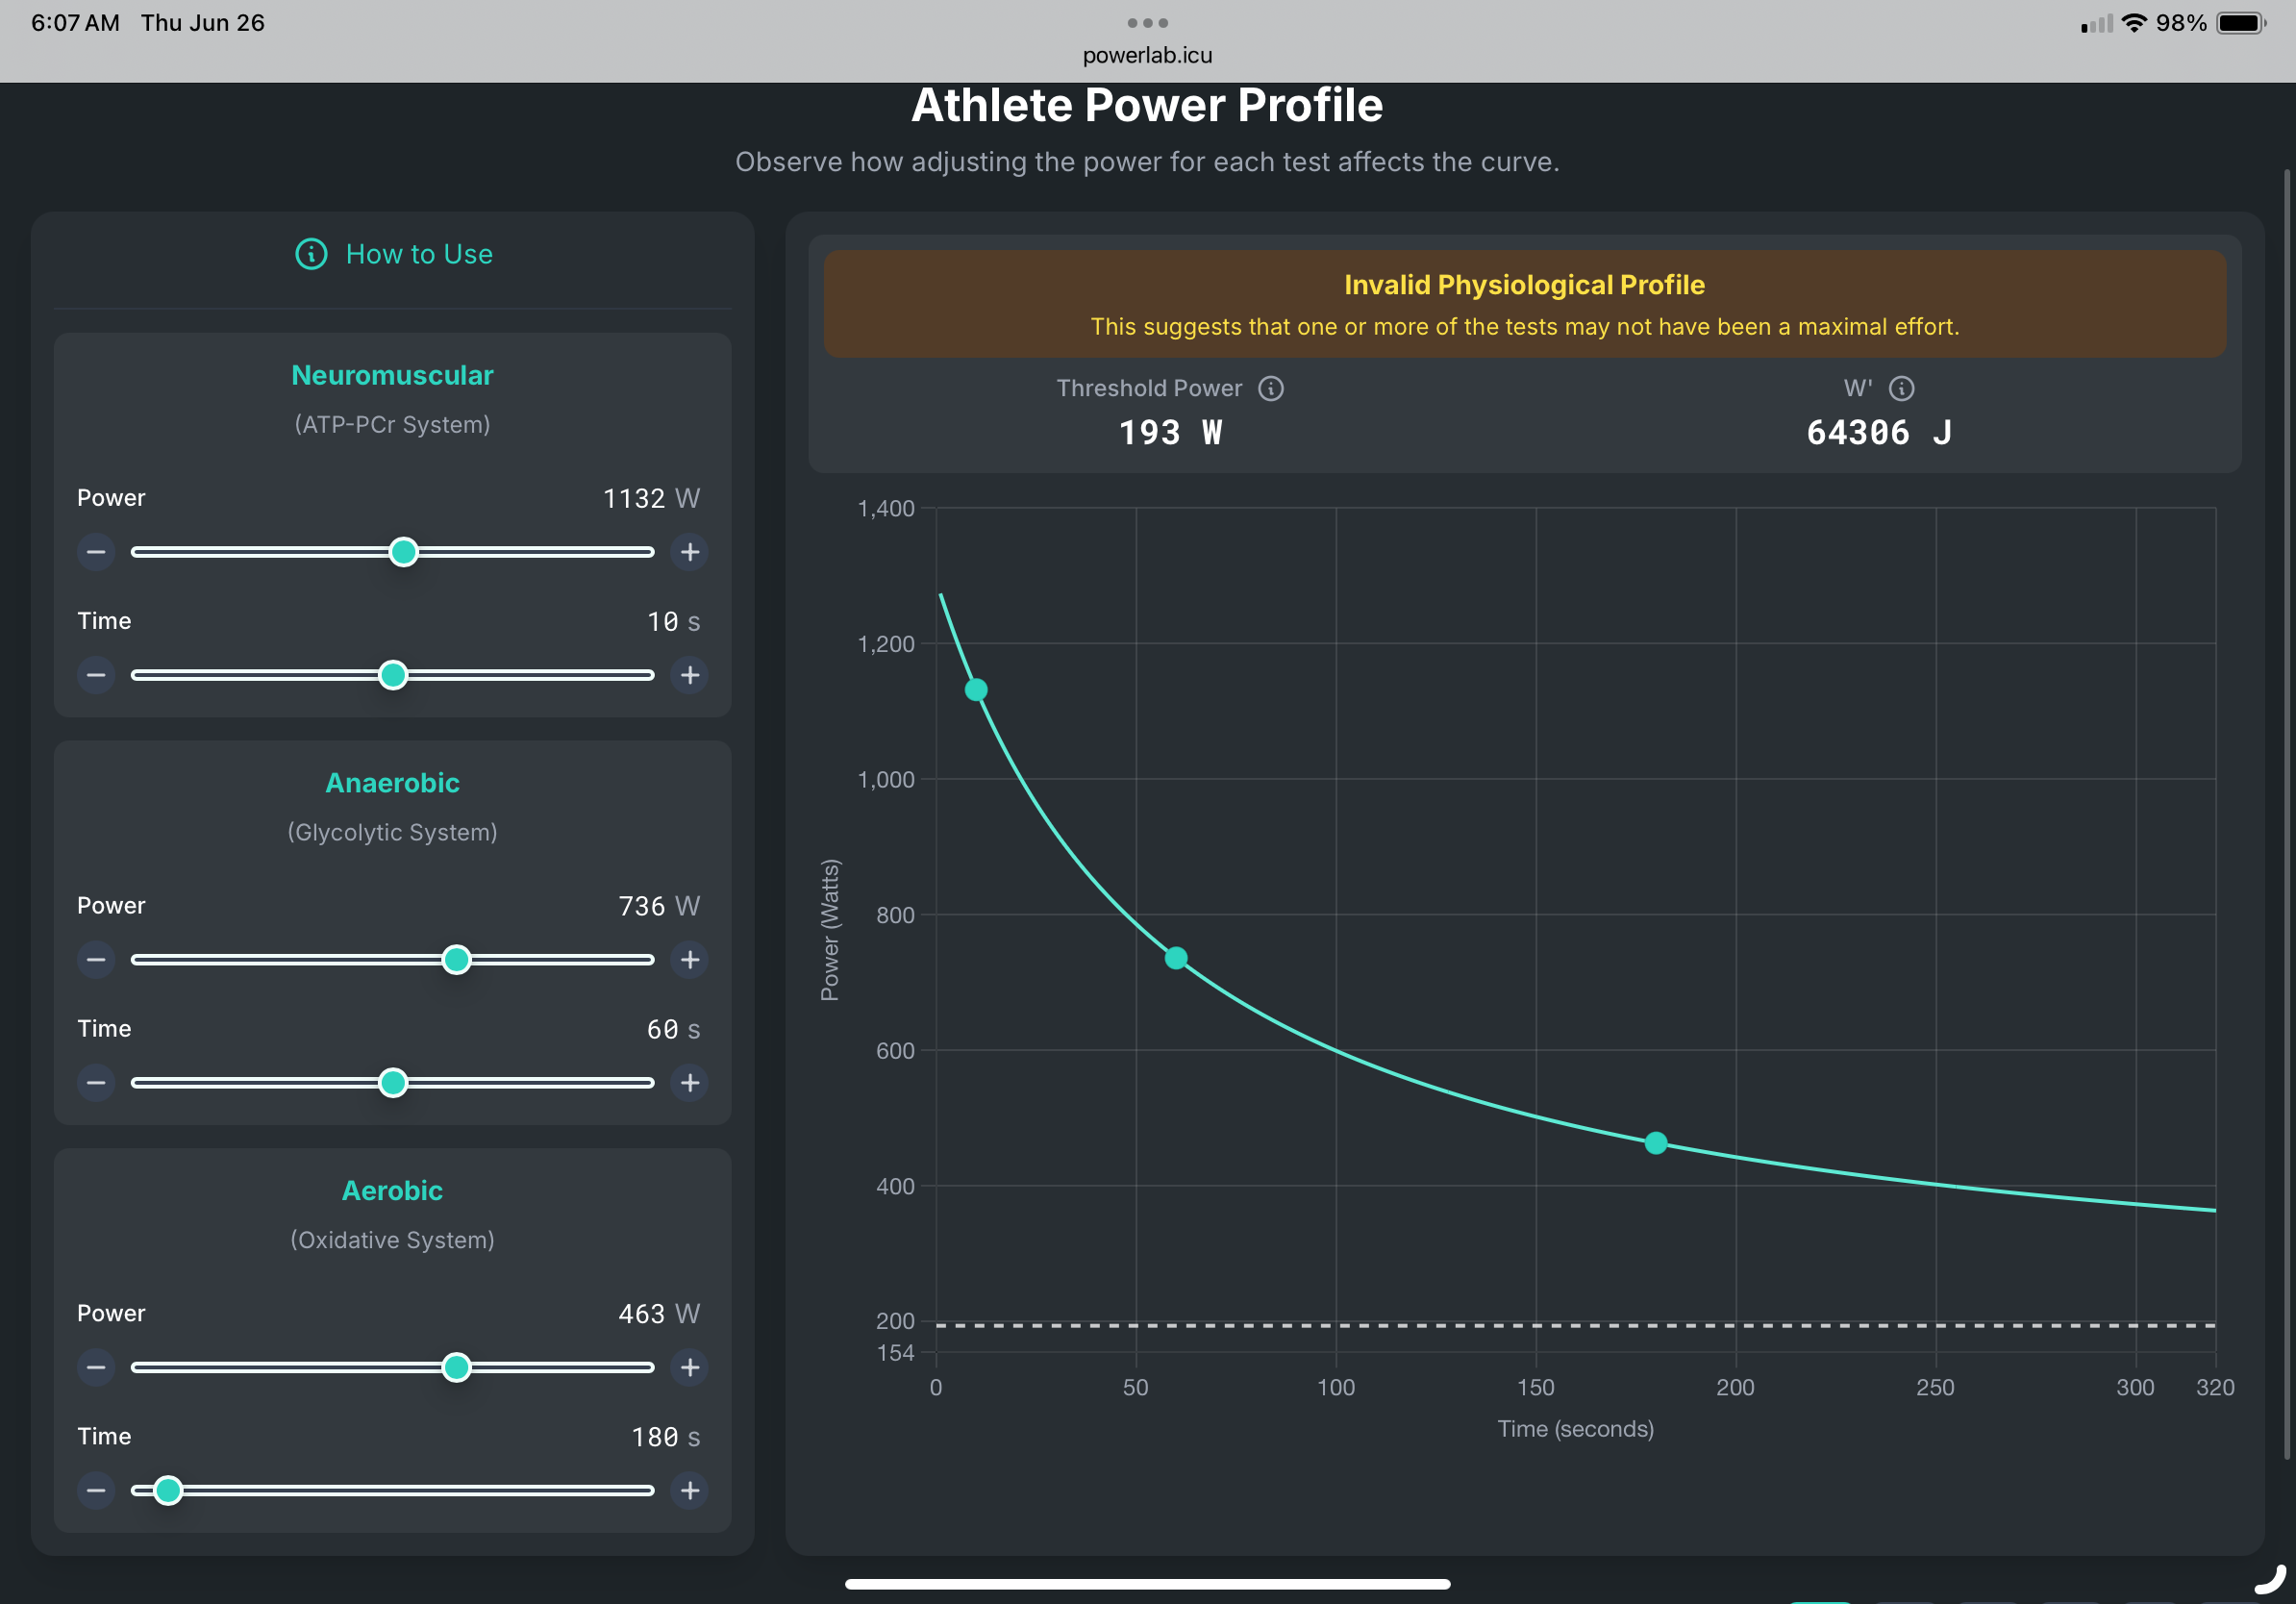
Task: Decrease Aerobic time with minus button
Action: (96, 1491)
